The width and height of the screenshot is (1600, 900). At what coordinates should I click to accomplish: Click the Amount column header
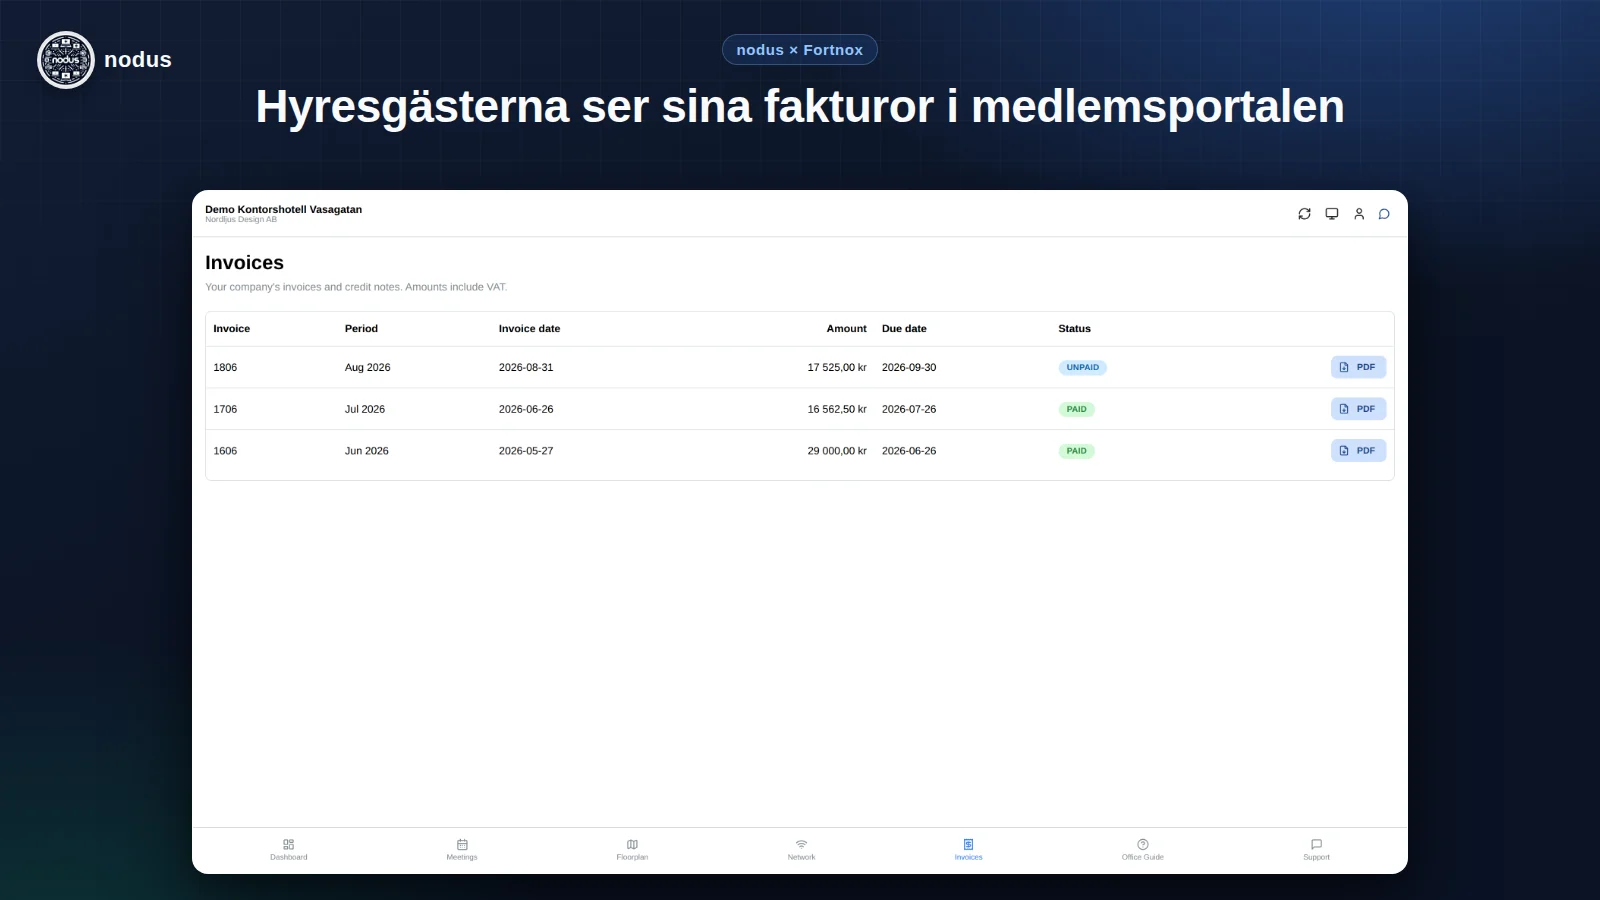click(846, 329)
